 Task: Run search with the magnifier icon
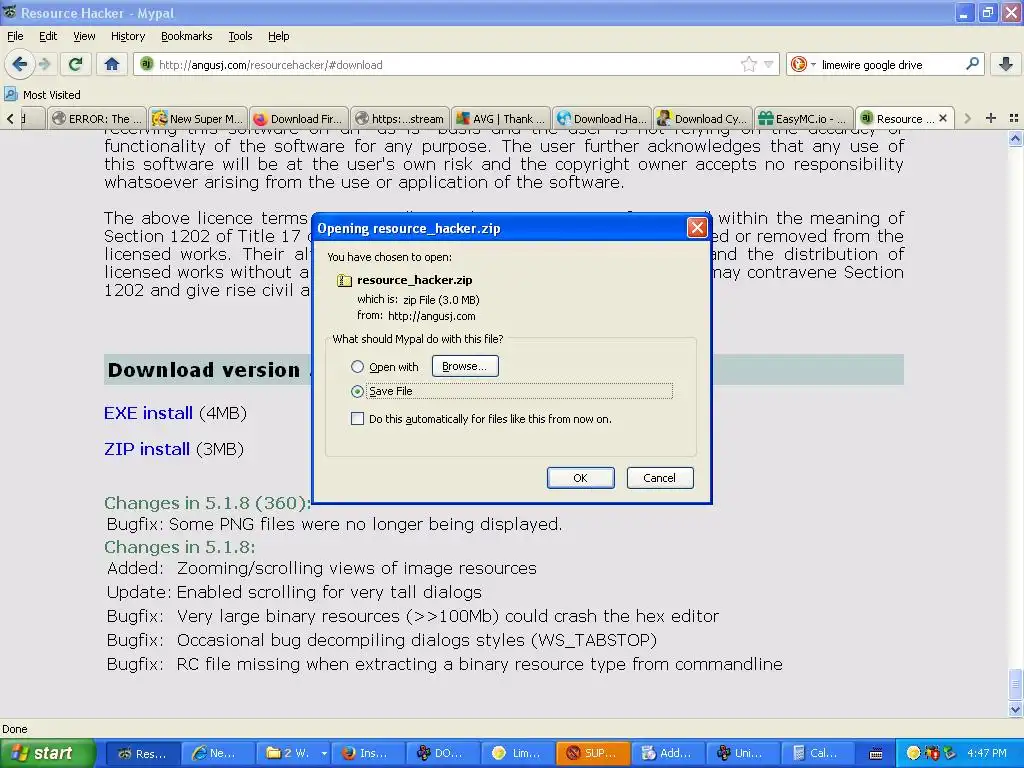pos(972,64)
